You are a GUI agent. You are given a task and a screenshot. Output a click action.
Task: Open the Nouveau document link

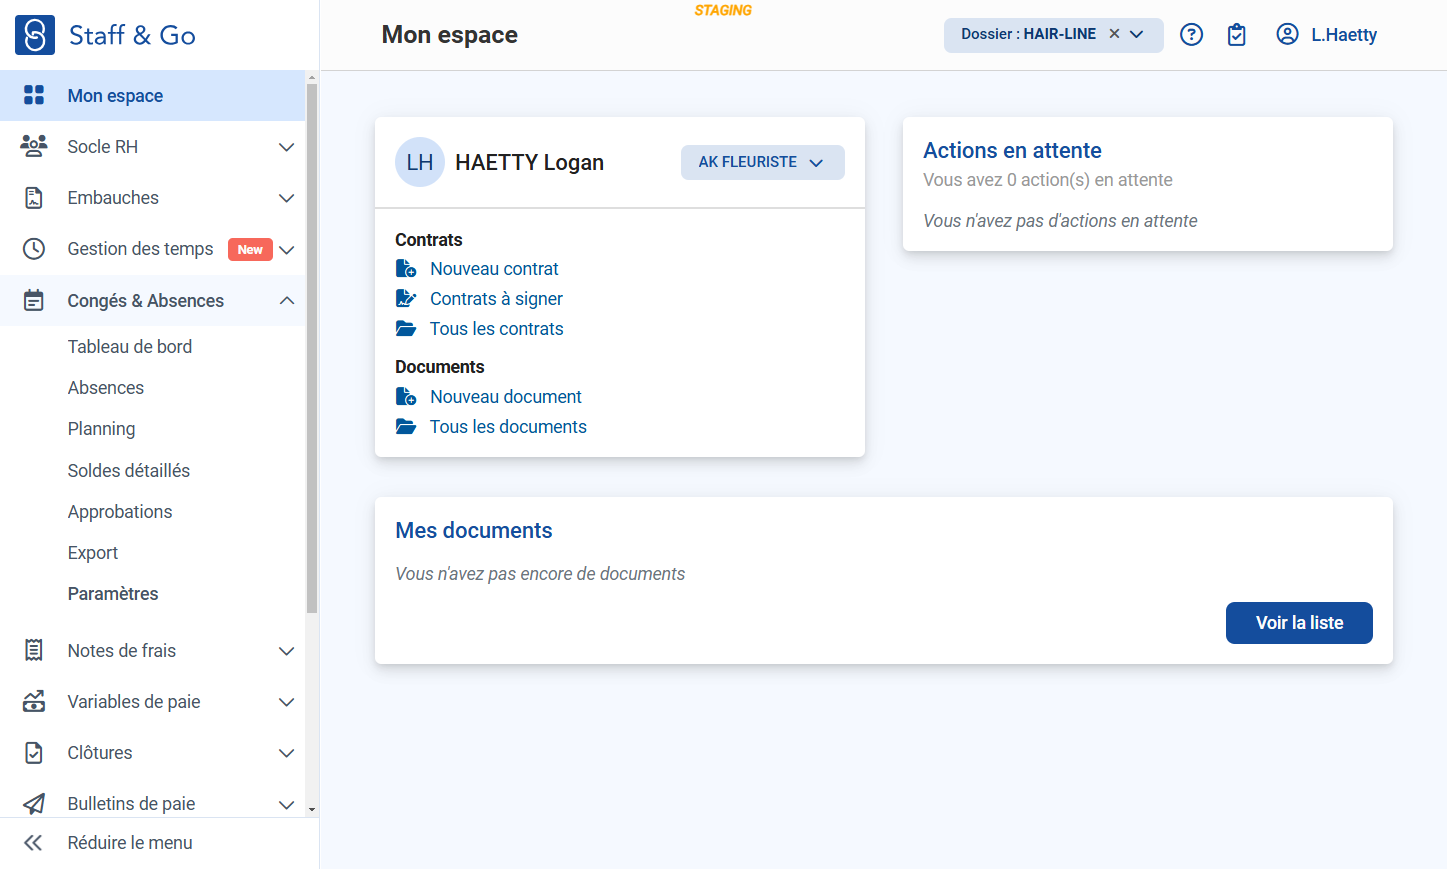tap(506, 396)
